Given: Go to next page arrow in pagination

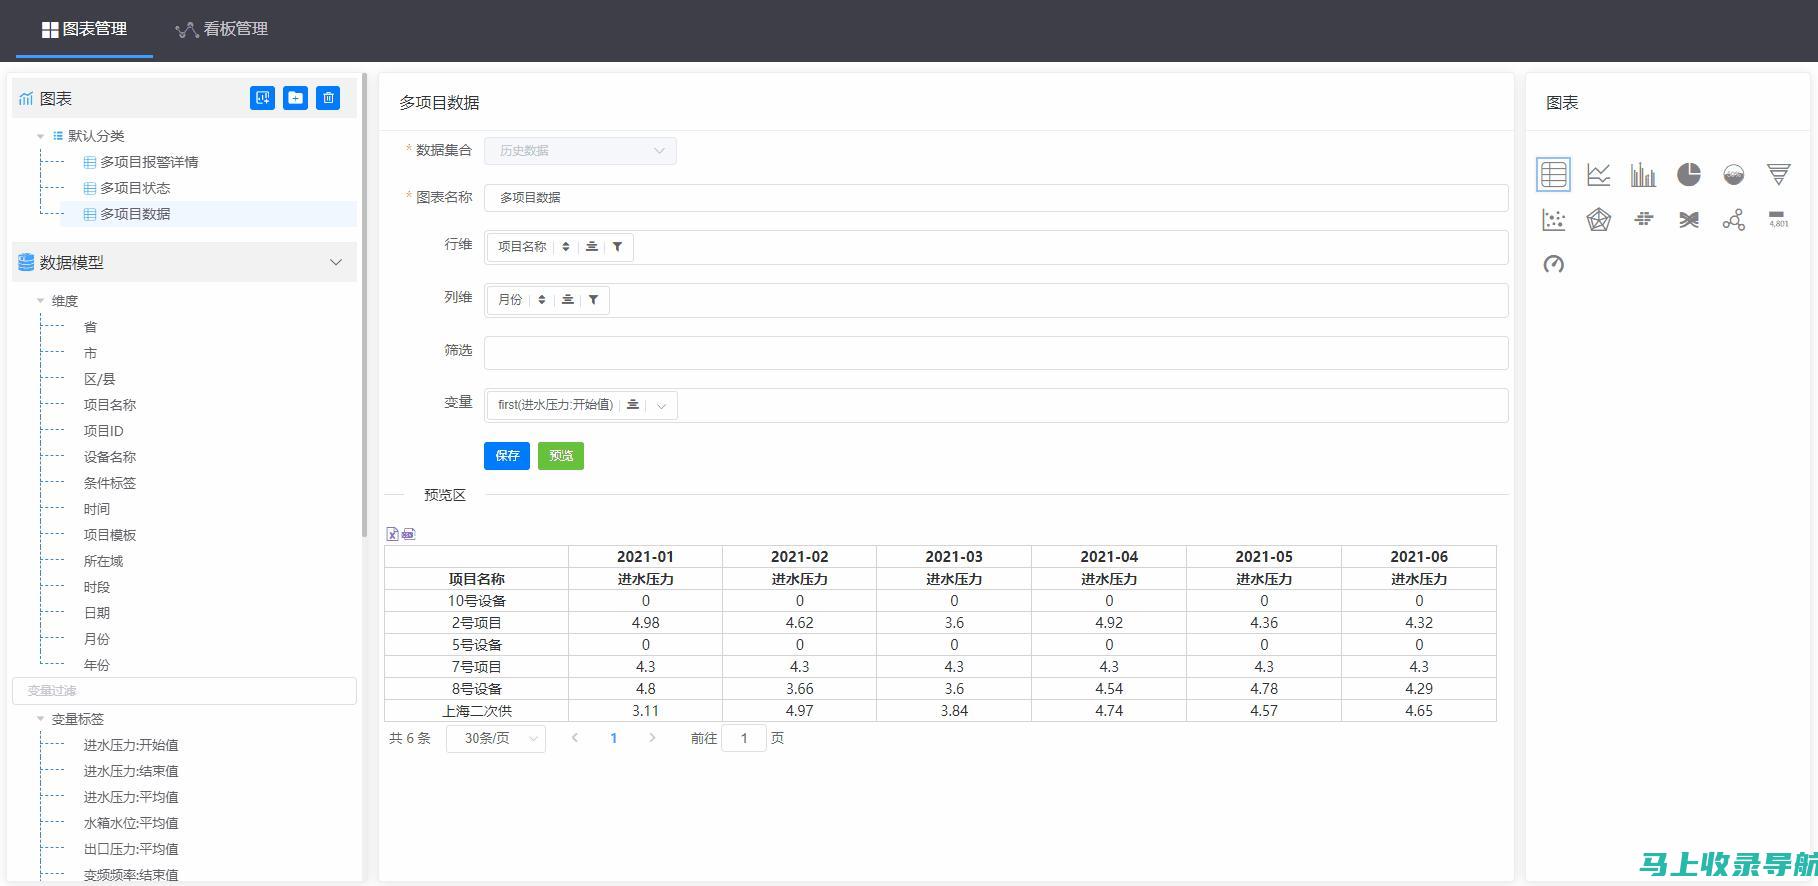Looking at the screenshot, I should (x=652, y=738).
